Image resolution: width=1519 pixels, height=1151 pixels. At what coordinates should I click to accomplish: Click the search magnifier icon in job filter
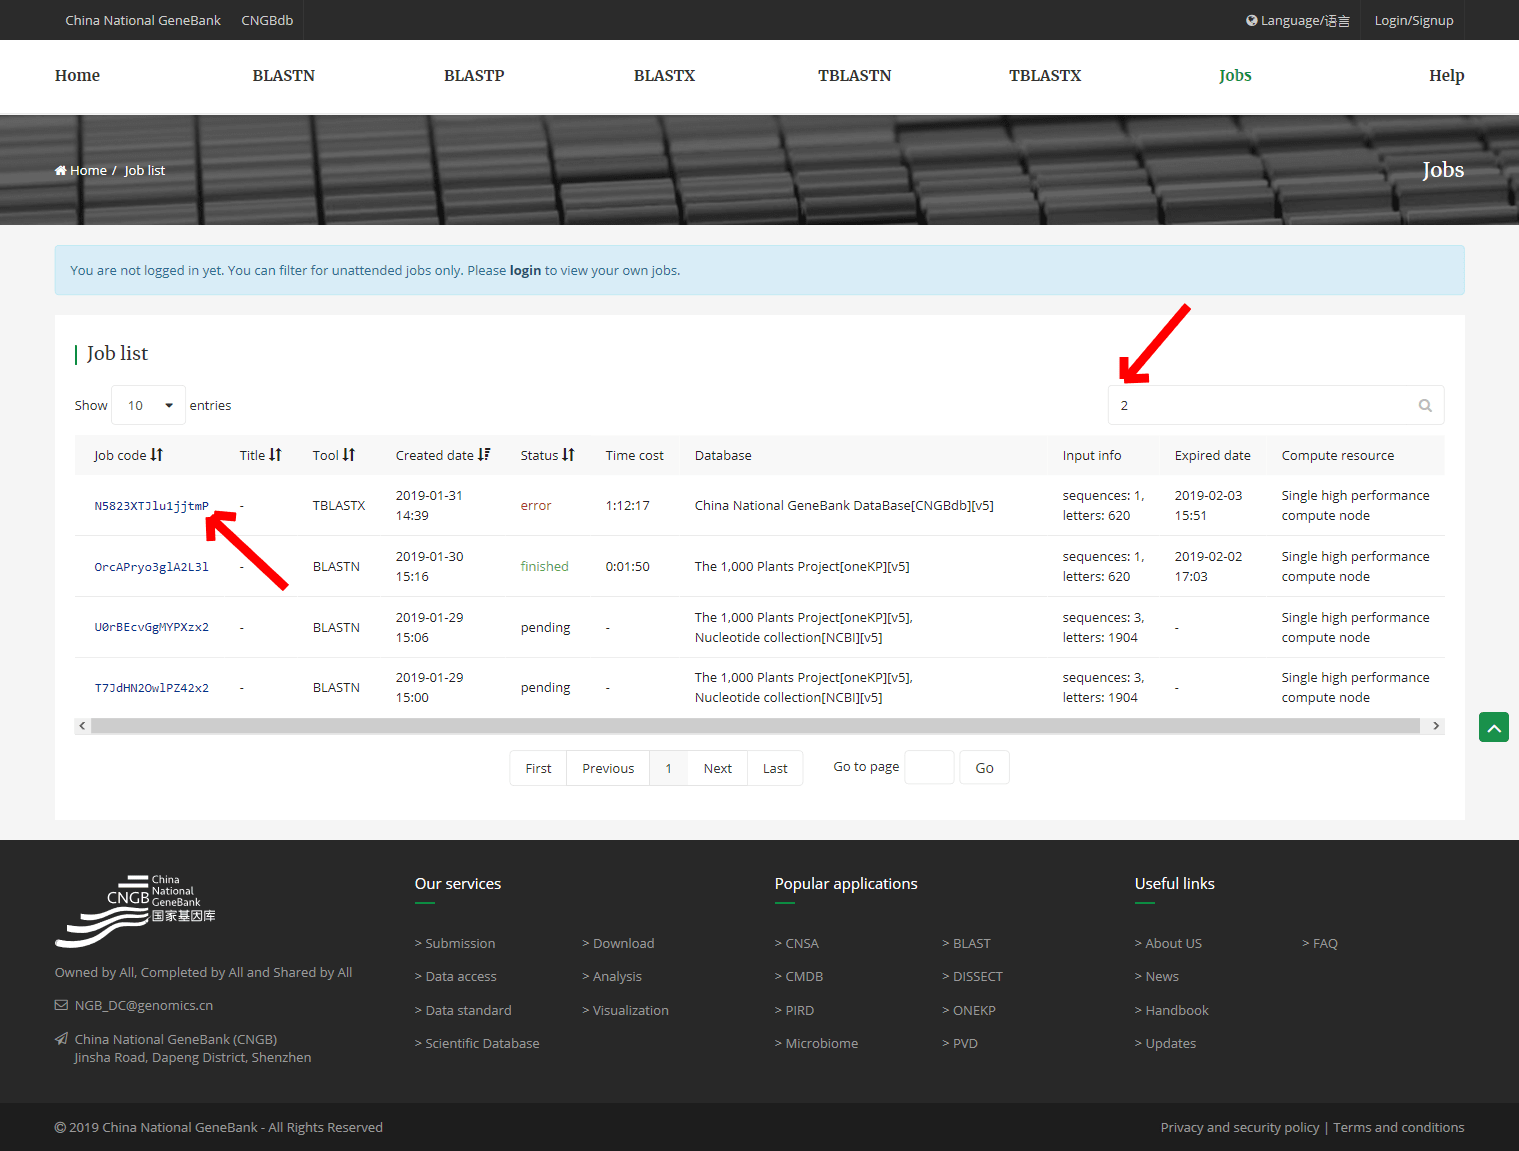point(1425,405)
